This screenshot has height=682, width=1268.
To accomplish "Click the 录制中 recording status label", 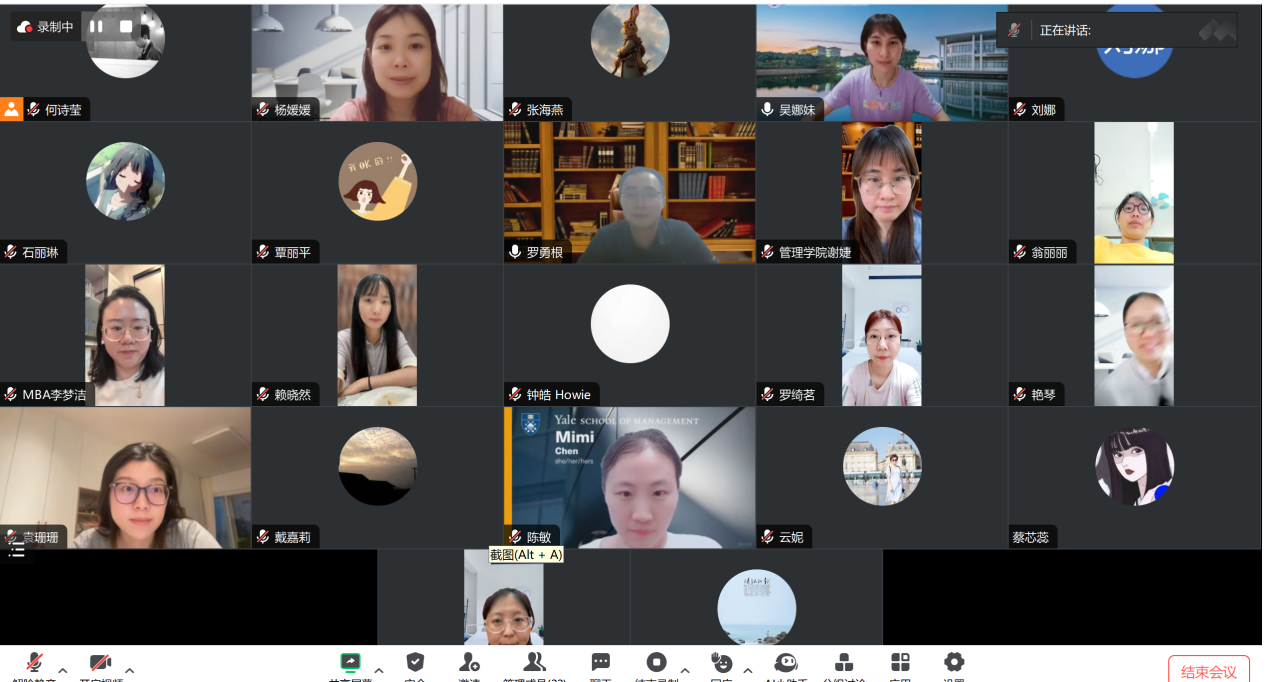I will (x=56, y=27).
